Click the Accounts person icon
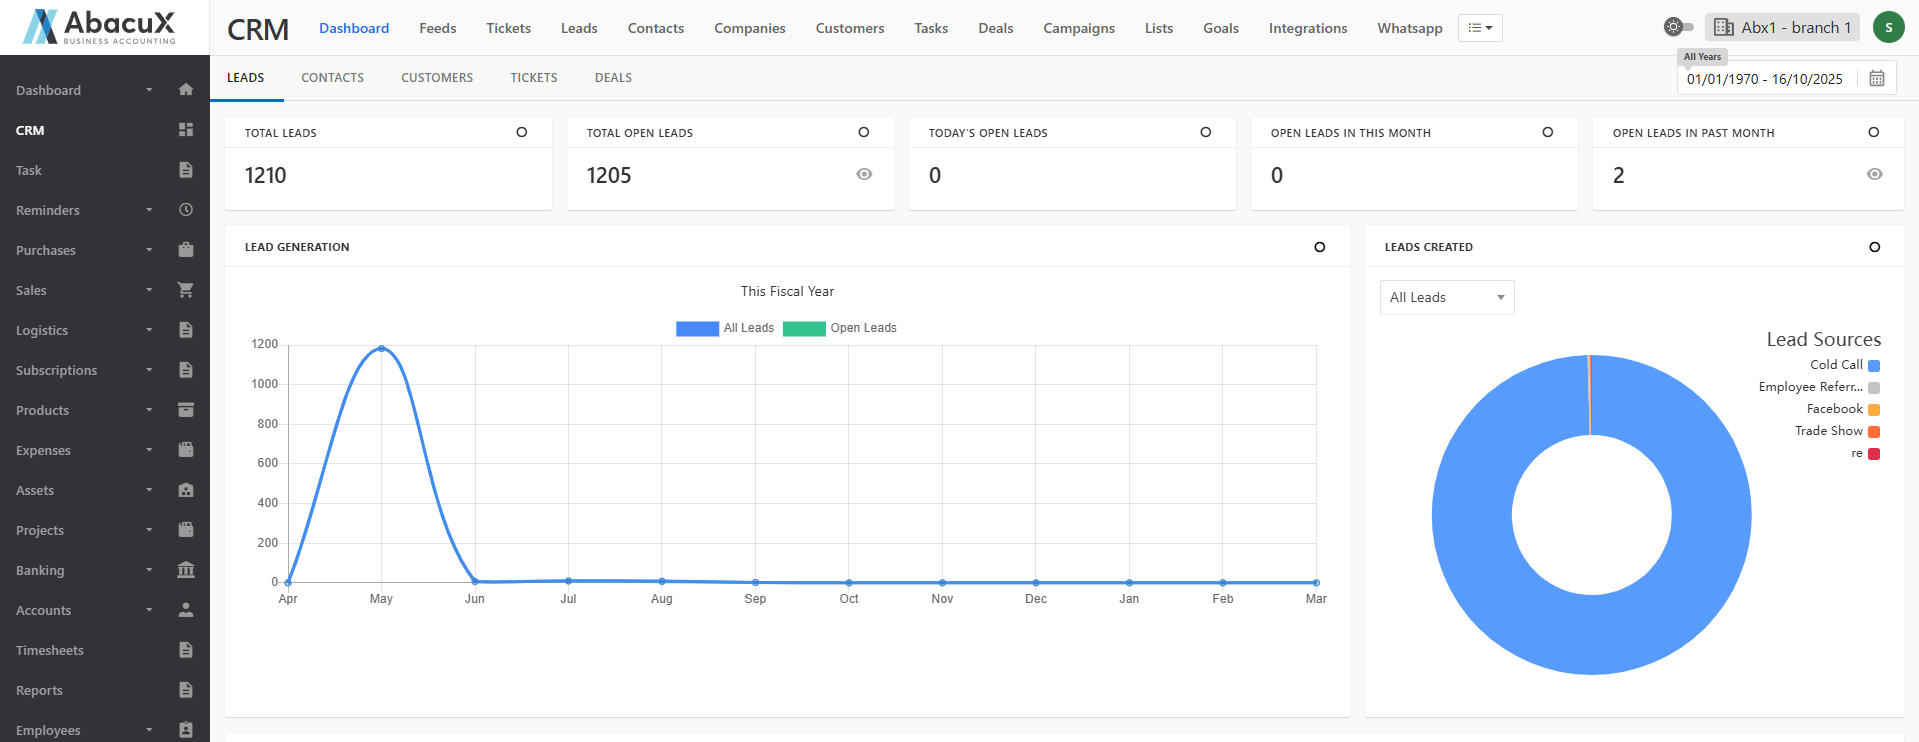1919x742 pixels. [x=185, y=610]
